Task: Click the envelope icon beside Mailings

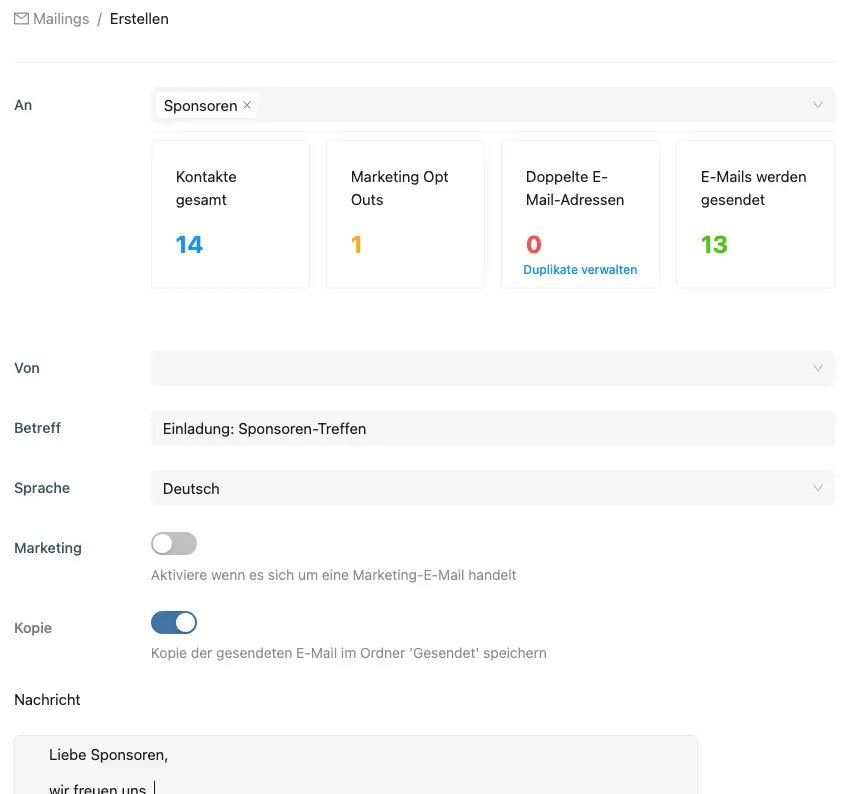Action: [x=21, y=19]
